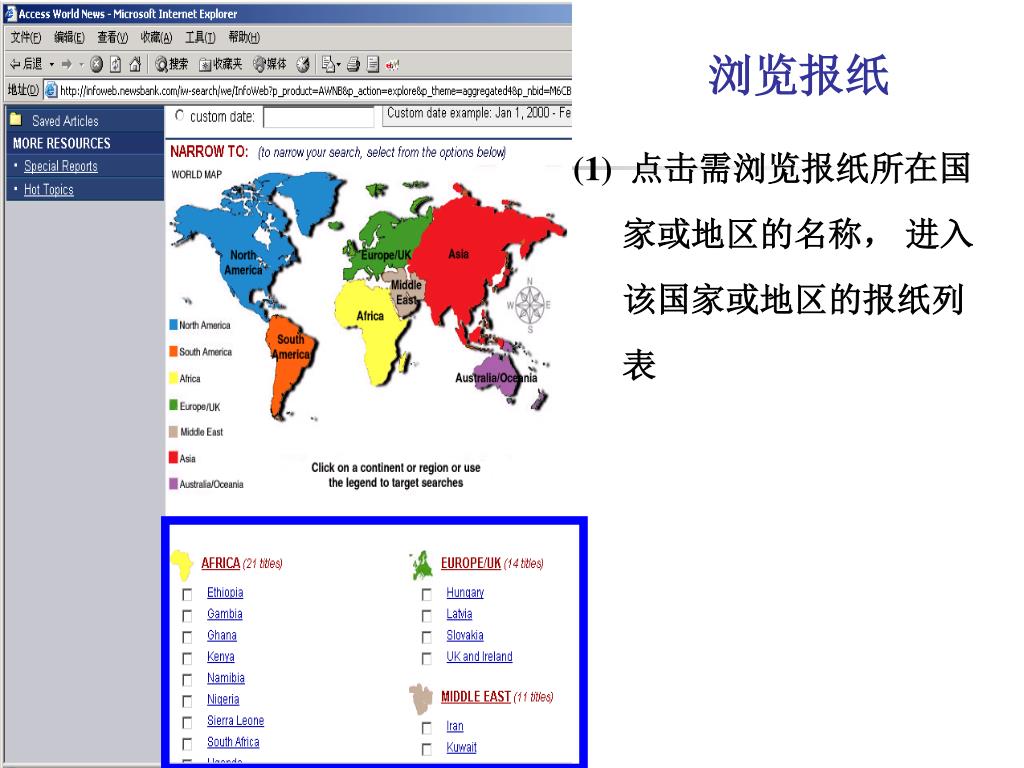
Task: Check the Slovakia checkbox
Action: click(x=427, y=637)
